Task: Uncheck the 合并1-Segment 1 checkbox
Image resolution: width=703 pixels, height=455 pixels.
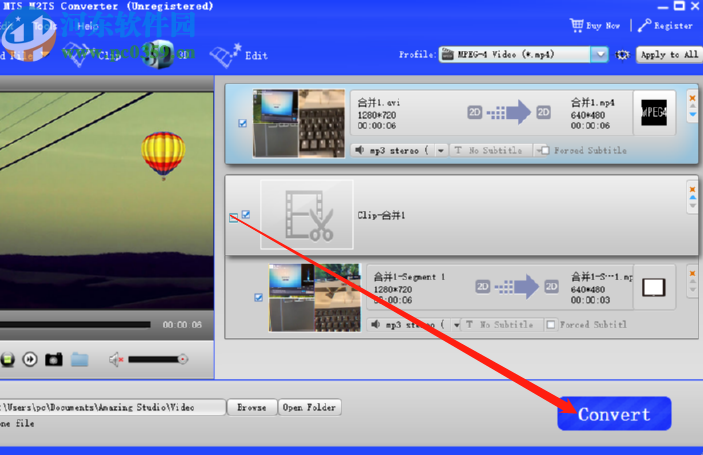Action: pos(258,297)
